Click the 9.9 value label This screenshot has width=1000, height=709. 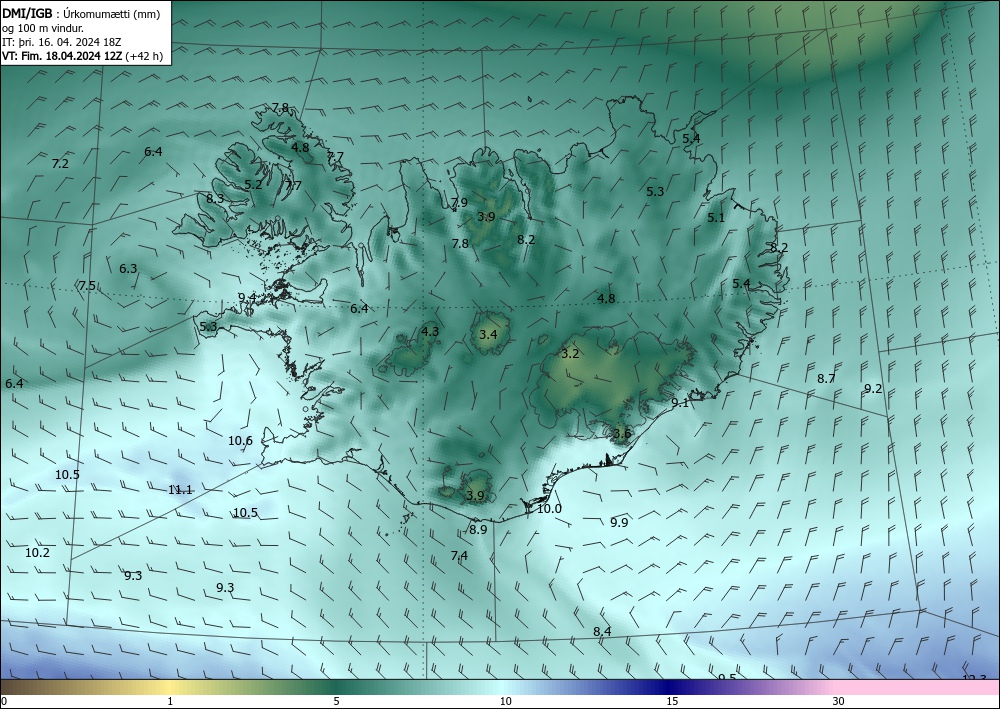pyautogui.click(x=619, y=523)
